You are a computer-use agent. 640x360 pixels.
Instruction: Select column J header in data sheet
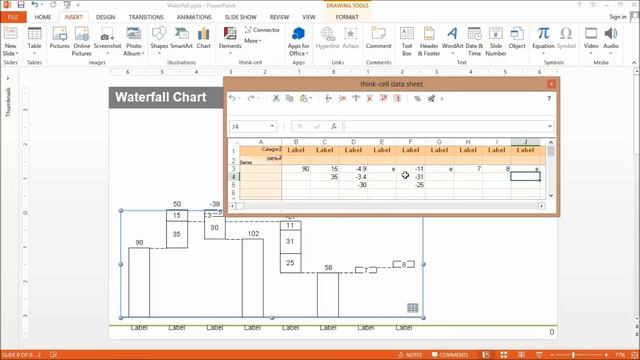pyautogui.click(x=525, y=142)
